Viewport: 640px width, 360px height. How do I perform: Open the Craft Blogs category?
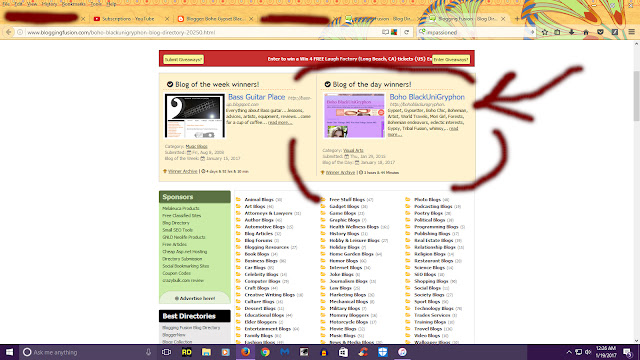257,288
